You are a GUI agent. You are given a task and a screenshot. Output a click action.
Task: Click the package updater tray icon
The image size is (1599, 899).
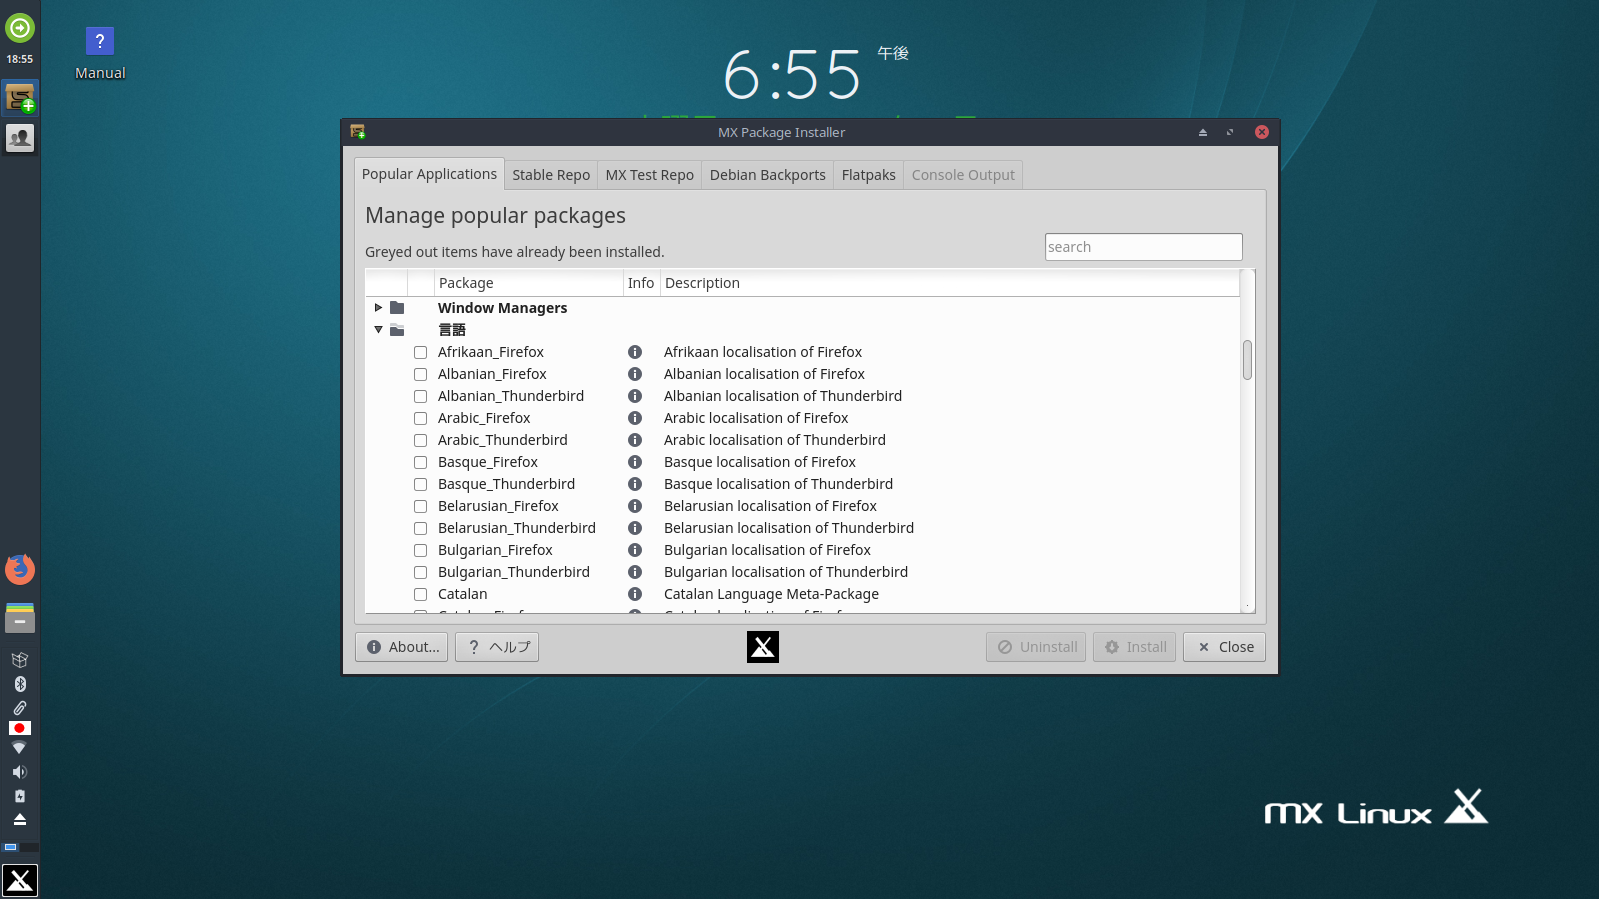[20, 660]
